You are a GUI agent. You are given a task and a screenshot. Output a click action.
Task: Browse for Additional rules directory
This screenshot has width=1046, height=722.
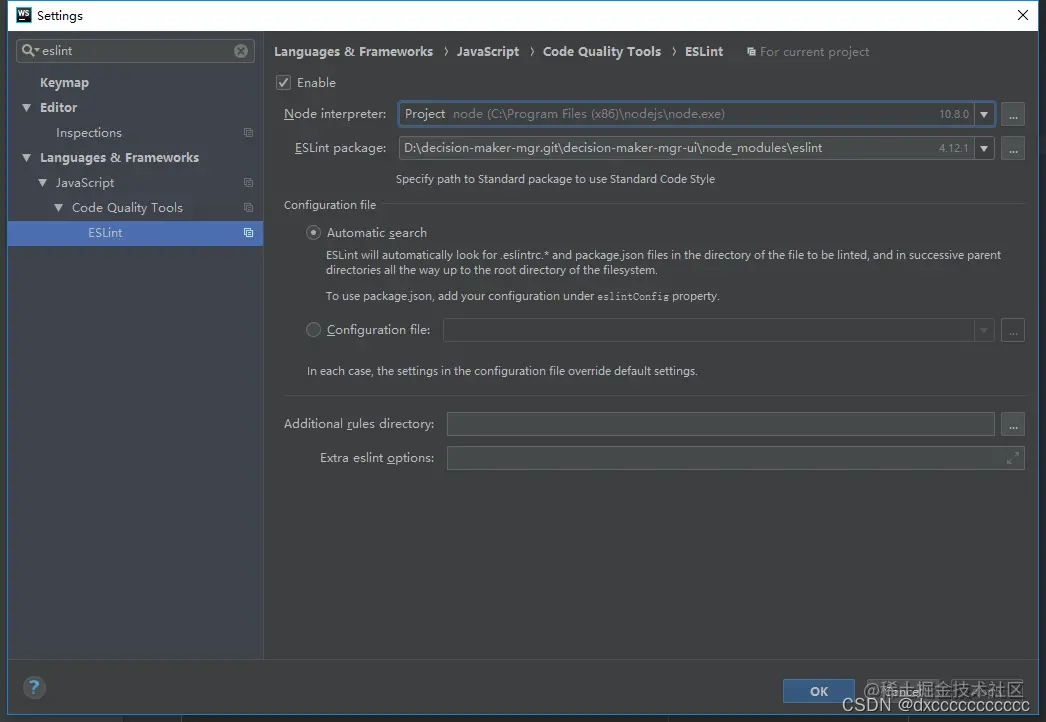[x=1013, y=424]
